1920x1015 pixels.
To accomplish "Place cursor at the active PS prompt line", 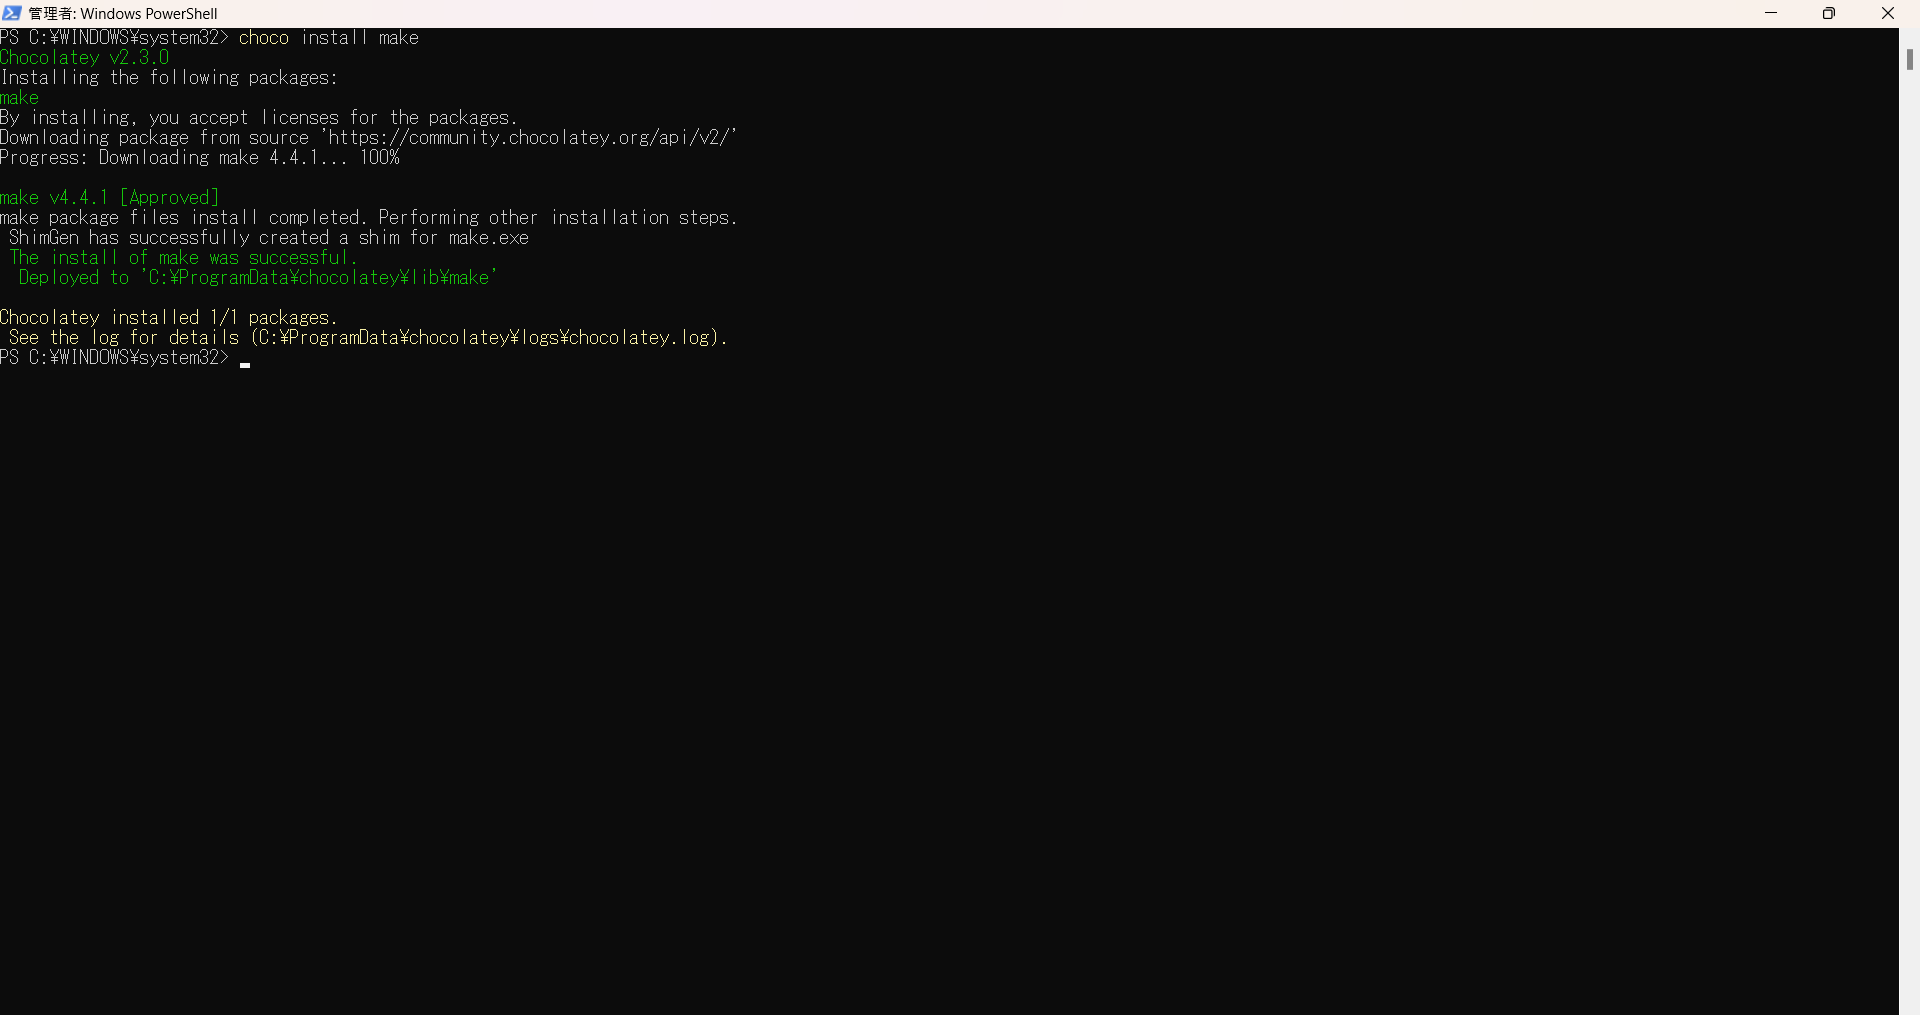I will click(115, 357).
